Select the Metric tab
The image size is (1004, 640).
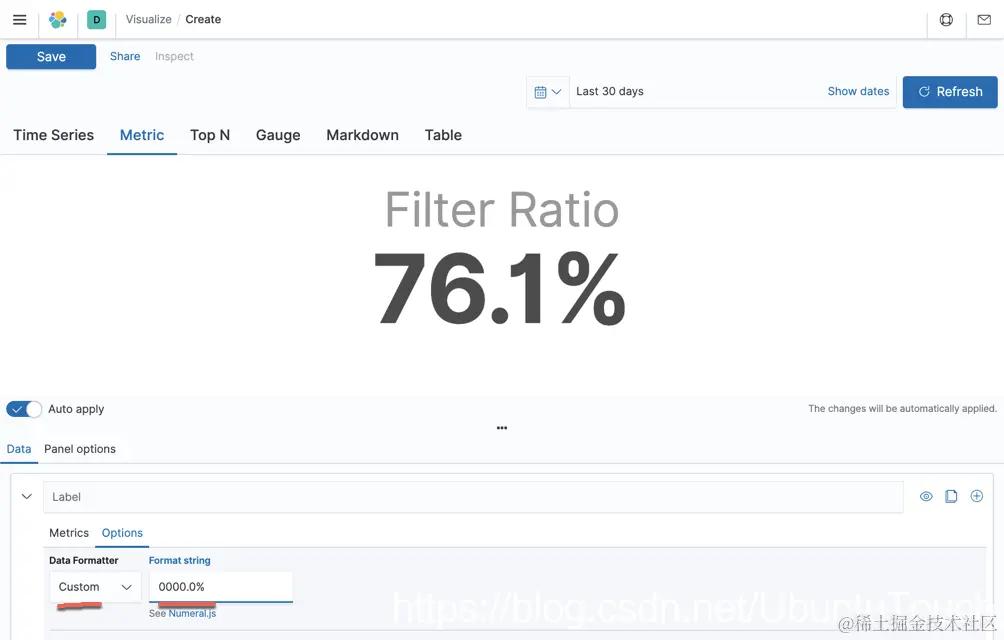tap(142, 135)
